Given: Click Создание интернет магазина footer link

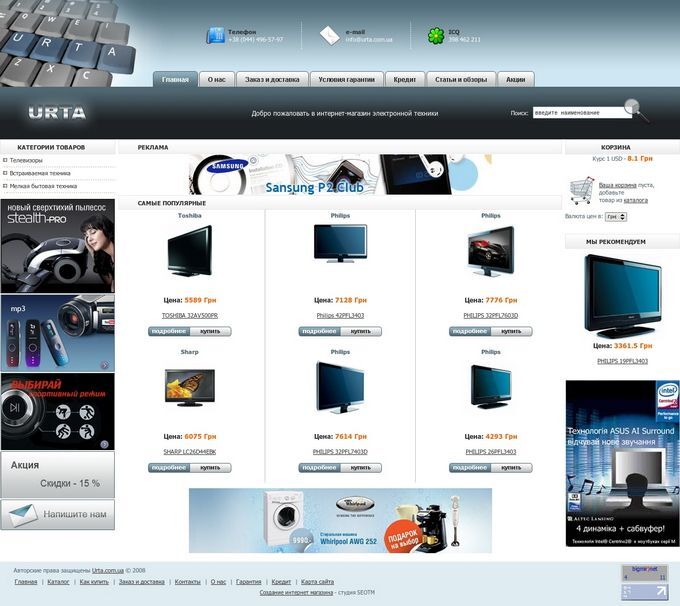Looking at the screenshot, I should 296,593.
